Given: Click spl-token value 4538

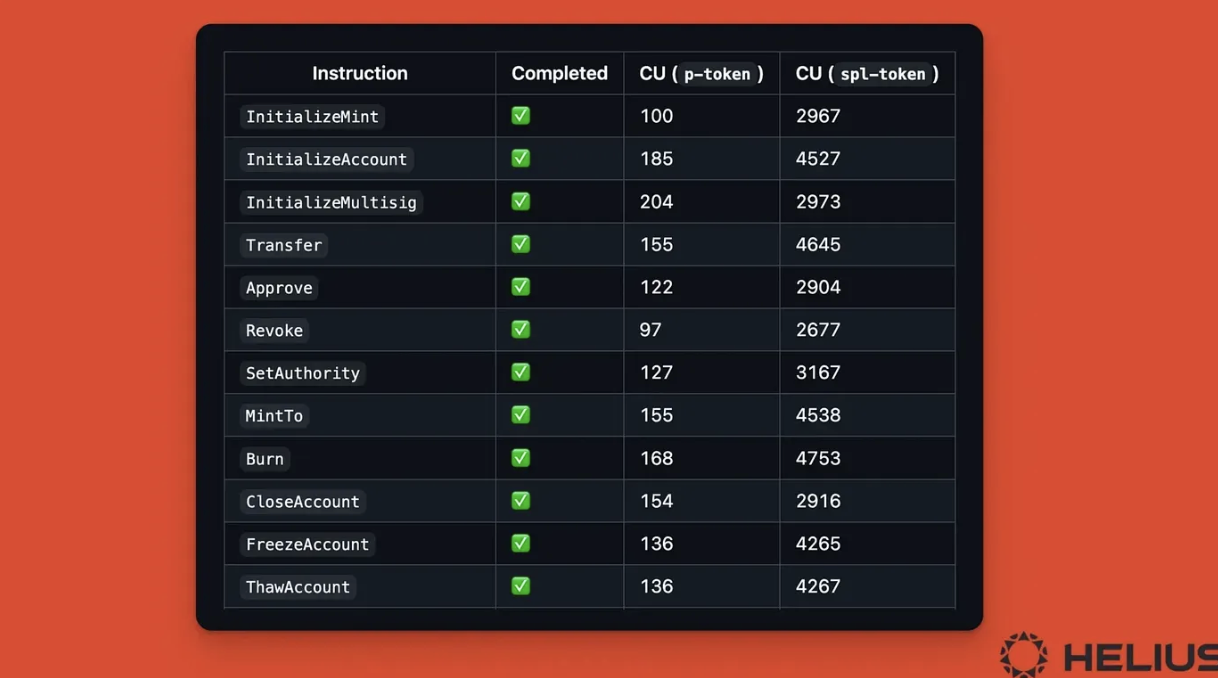Looking at the screenshot, I should 818,415.
